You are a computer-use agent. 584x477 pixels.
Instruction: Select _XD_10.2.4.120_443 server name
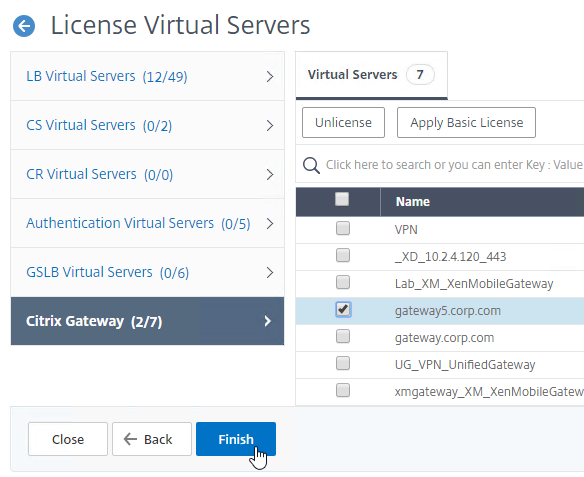[450, 257]
